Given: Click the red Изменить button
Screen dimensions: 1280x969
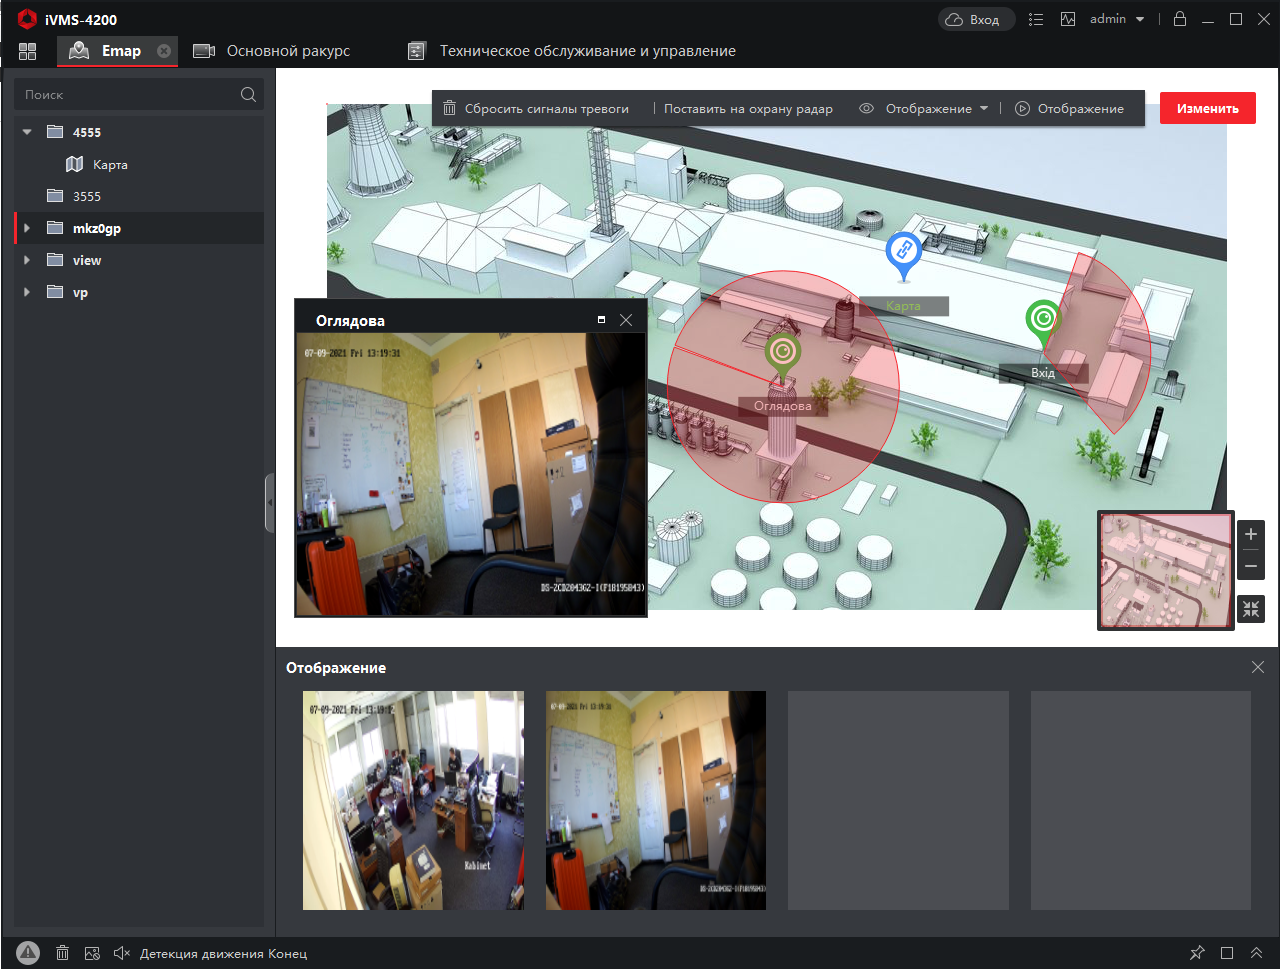Looking at the screenshot, I should click(x=1207, y=108).
